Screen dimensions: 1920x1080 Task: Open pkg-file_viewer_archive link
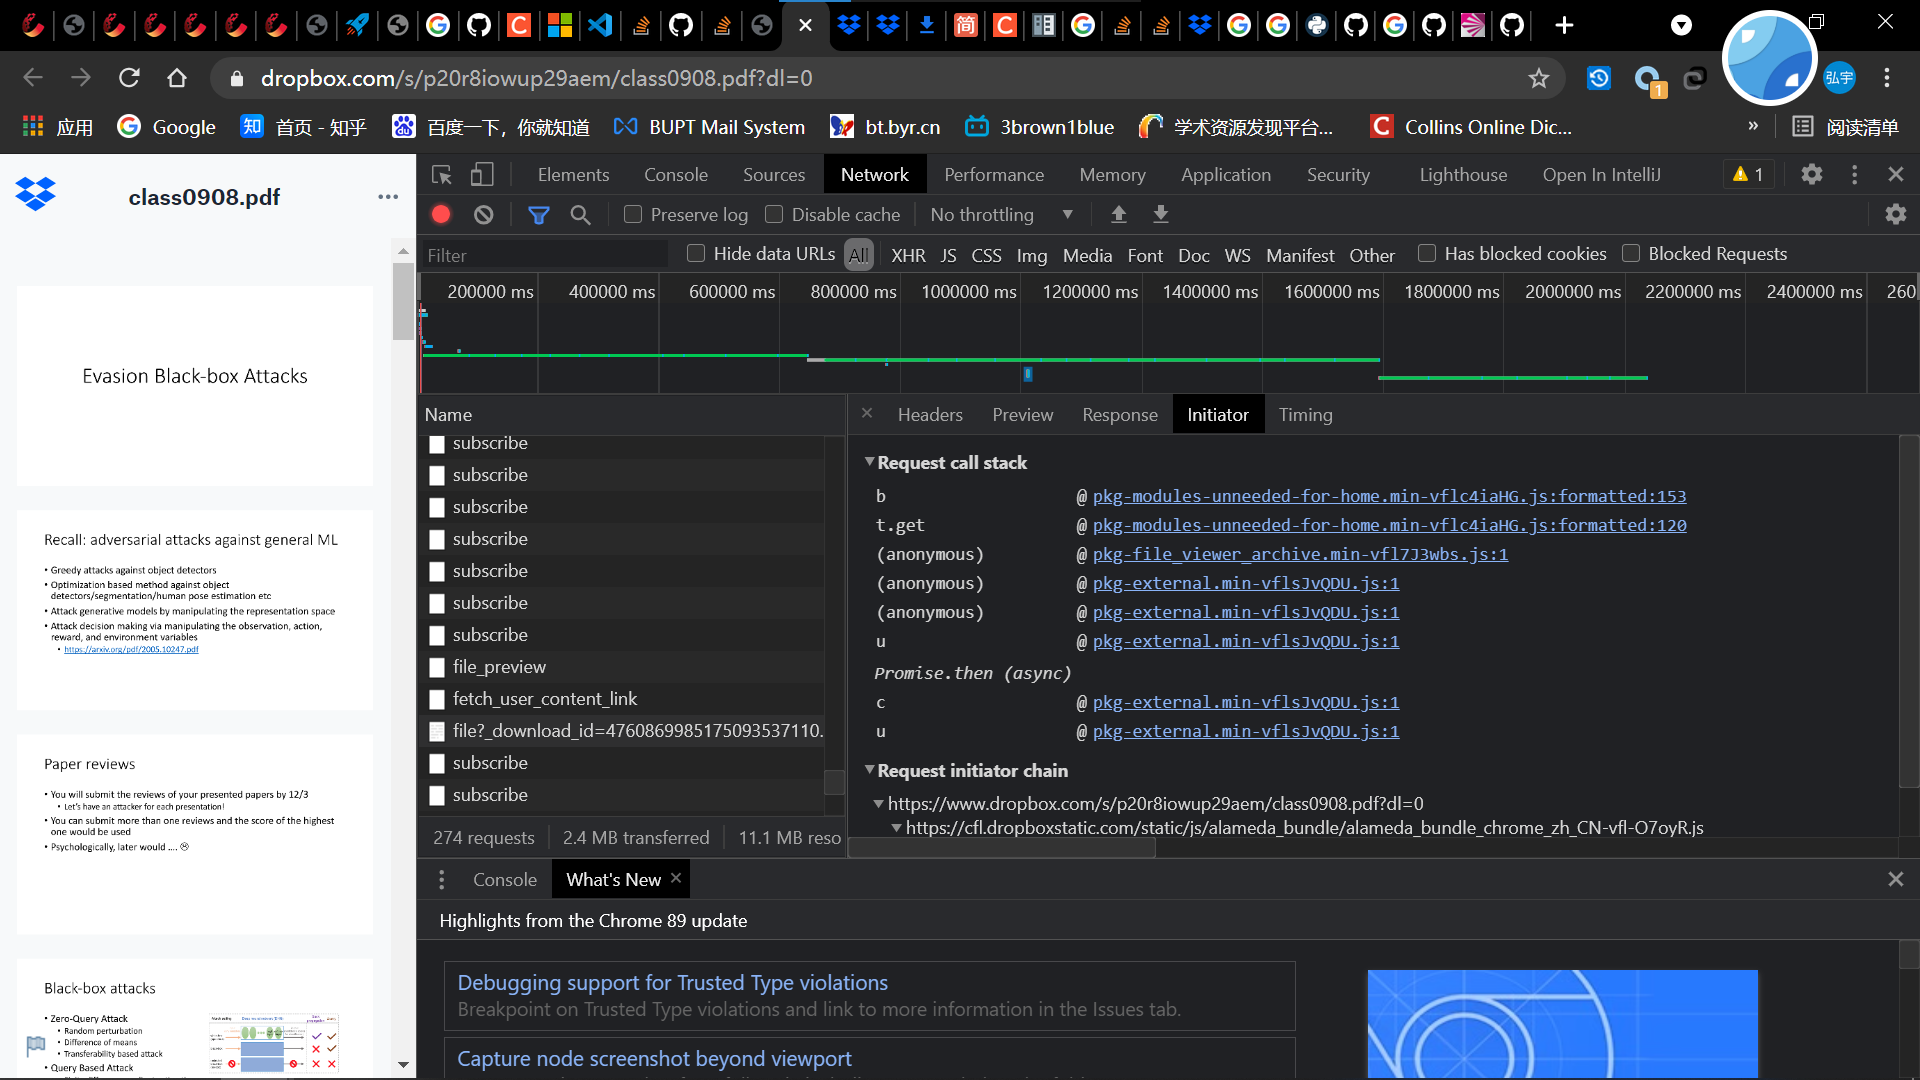1300,554
